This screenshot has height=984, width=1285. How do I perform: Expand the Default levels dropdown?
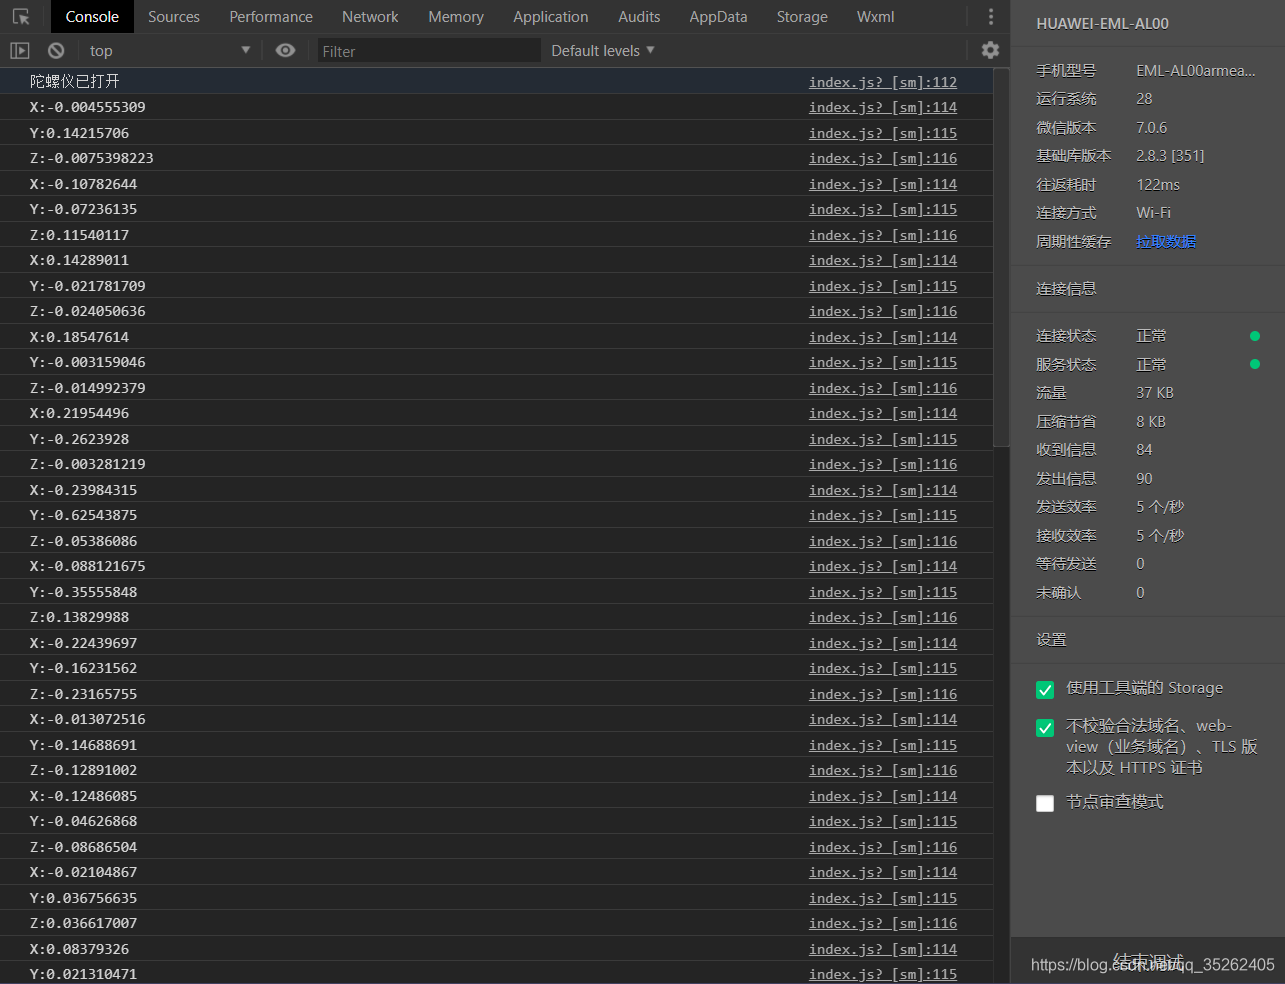click(x=603, y=50)
